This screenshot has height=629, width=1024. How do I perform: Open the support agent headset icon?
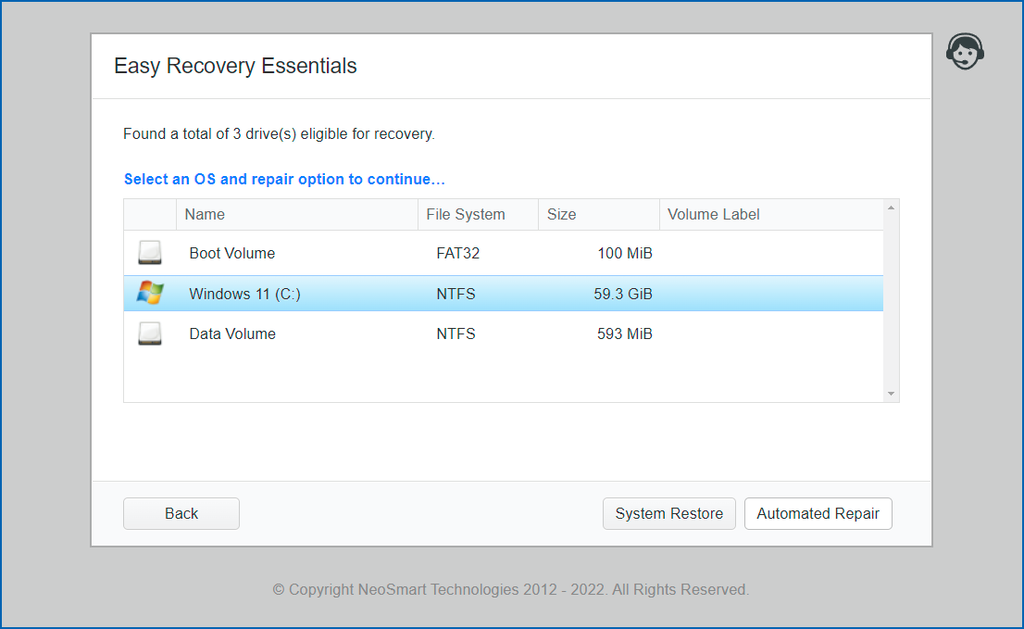pos(964,52)
